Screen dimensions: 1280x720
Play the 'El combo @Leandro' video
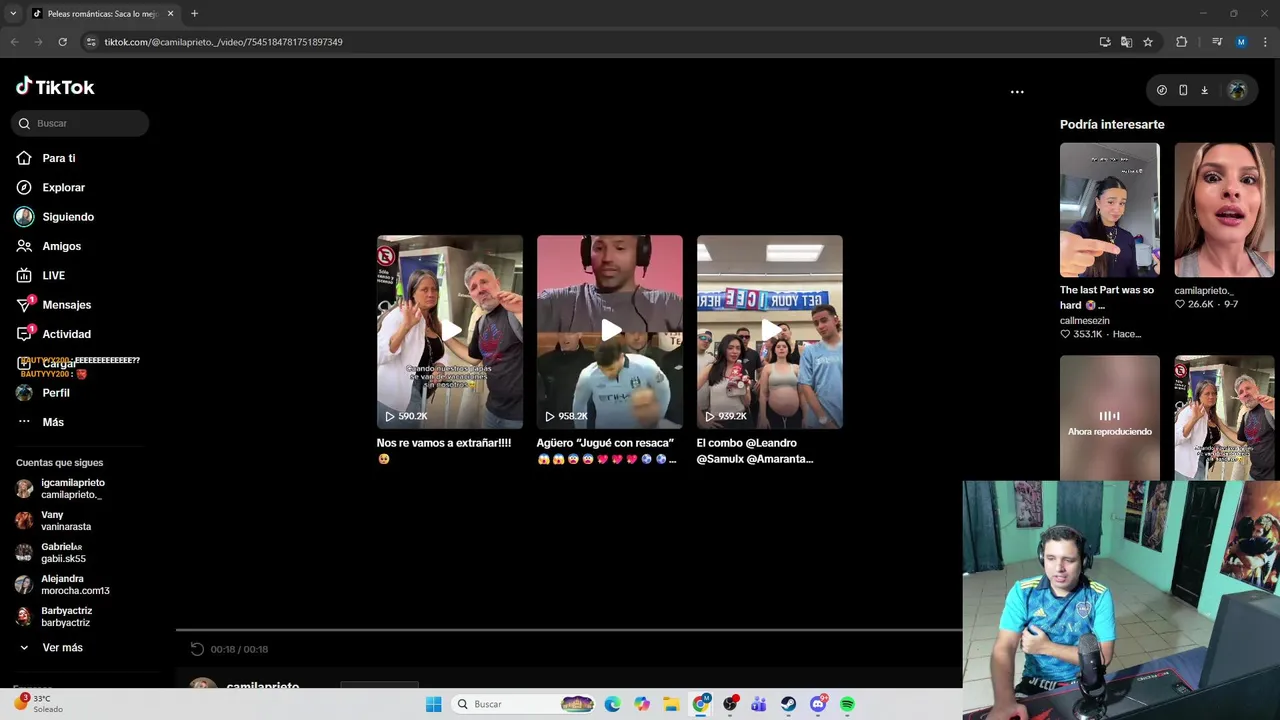click(770, 332)
